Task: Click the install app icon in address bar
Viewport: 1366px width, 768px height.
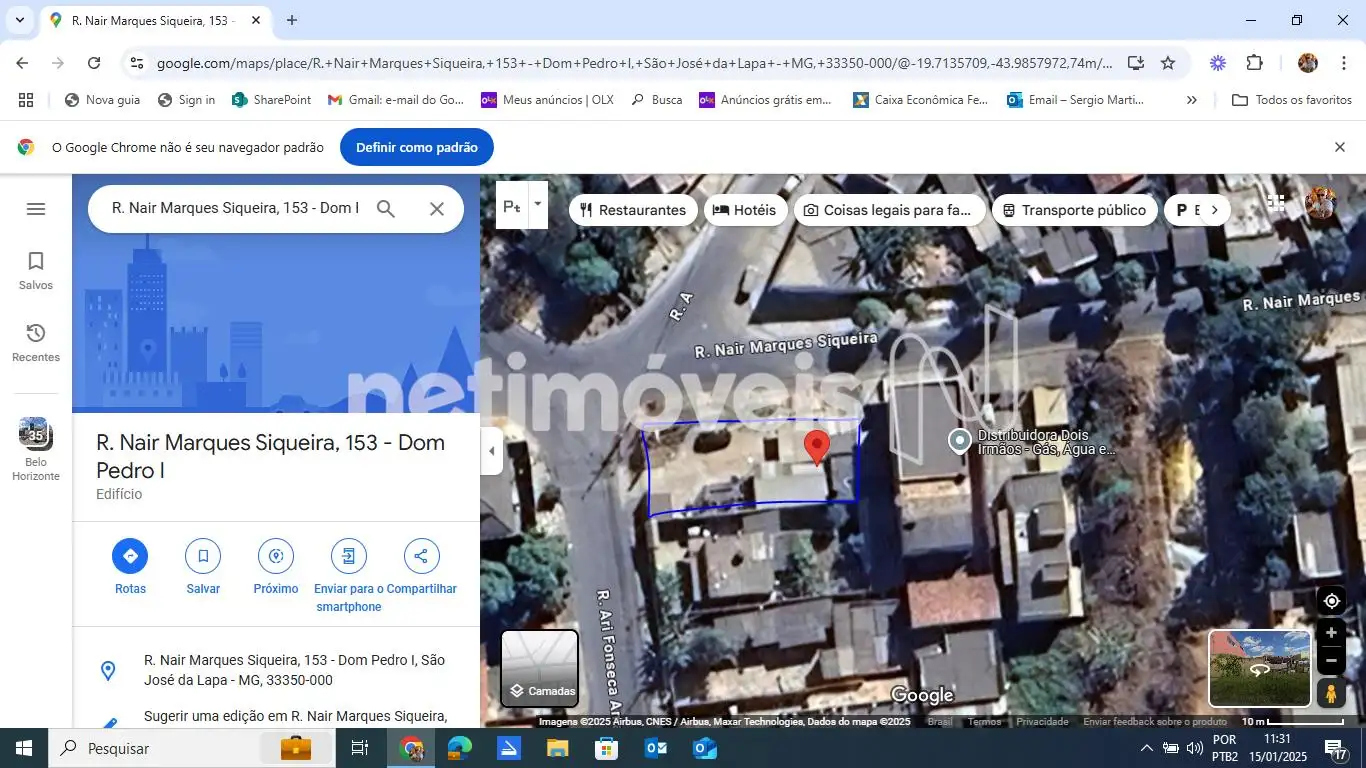Action: coord(1136,63)
